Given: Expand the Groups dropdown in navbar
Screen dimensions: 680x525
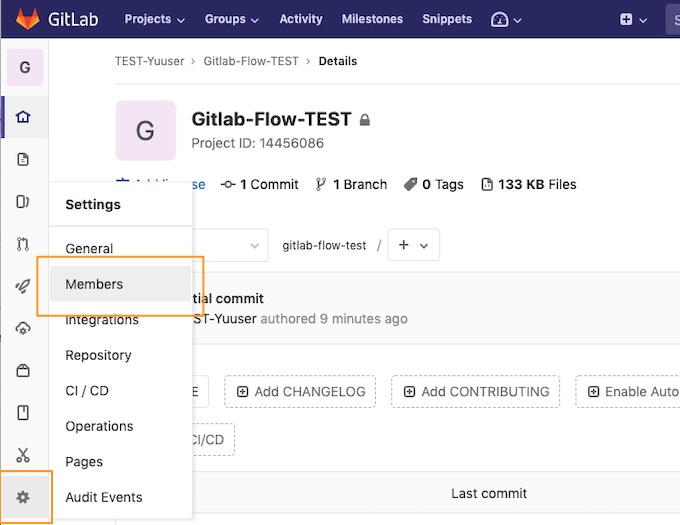Looking at the screenshot, I should coord(232,19).
